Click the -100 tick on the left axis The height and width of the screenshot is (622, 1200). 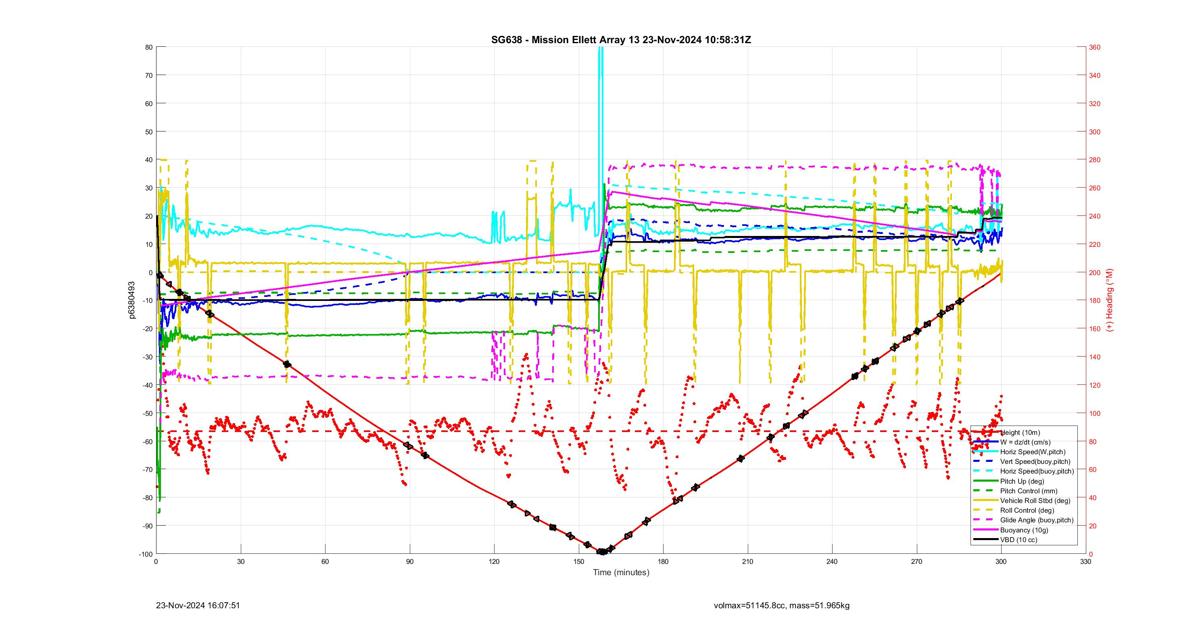144,554
